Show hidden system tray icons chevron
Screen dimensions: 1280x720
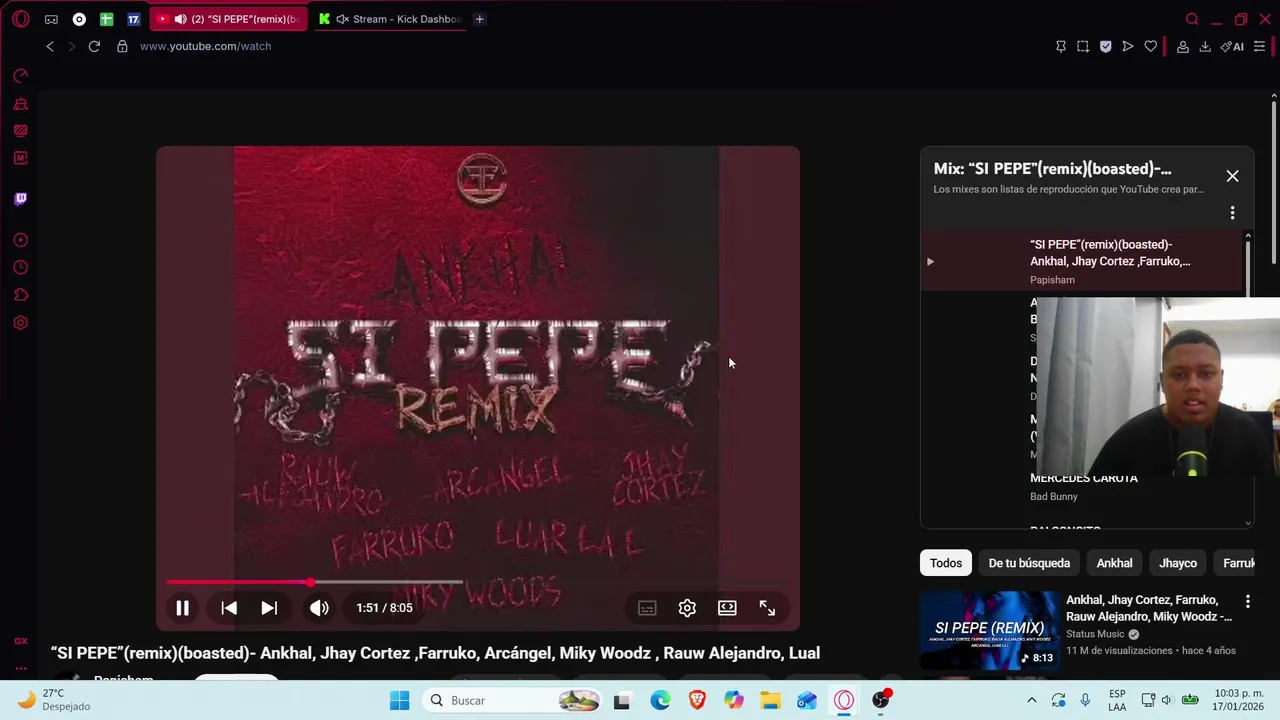1032,700
